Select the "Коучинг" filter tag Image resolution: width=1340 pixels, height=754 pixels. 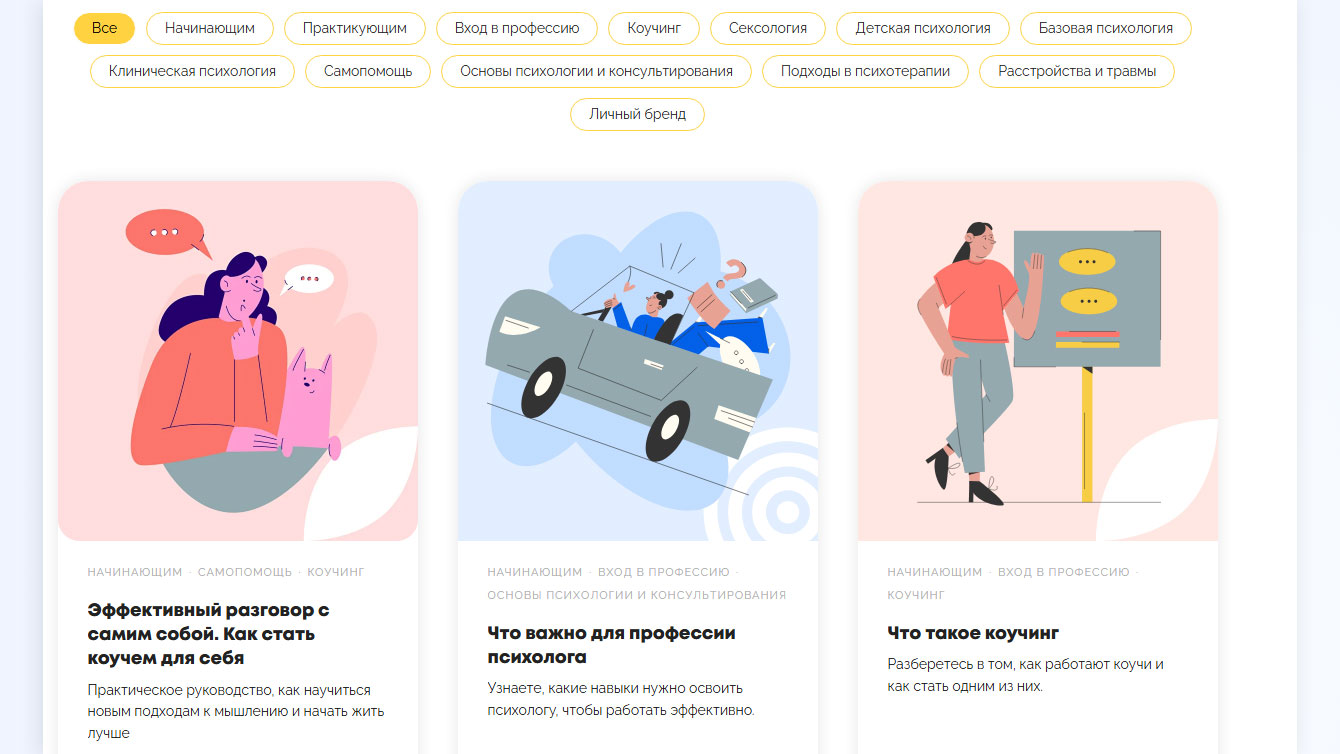[654, 28]
